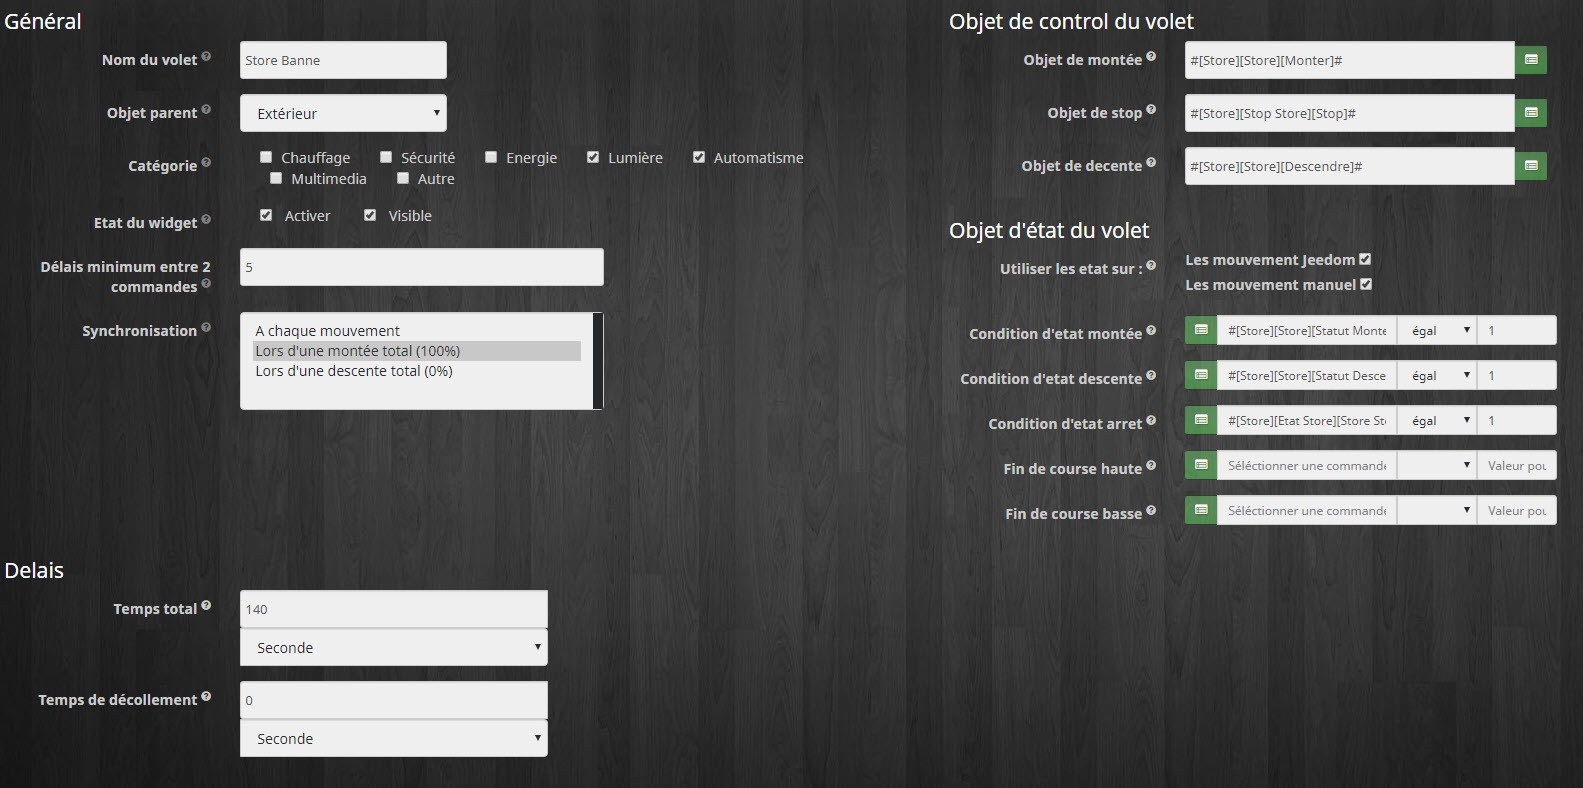Image resolution: width=1583 pixels, height=788 pixels.
Task: Click value field of Condition d'etat montée
Action: tap(1517, 330)
